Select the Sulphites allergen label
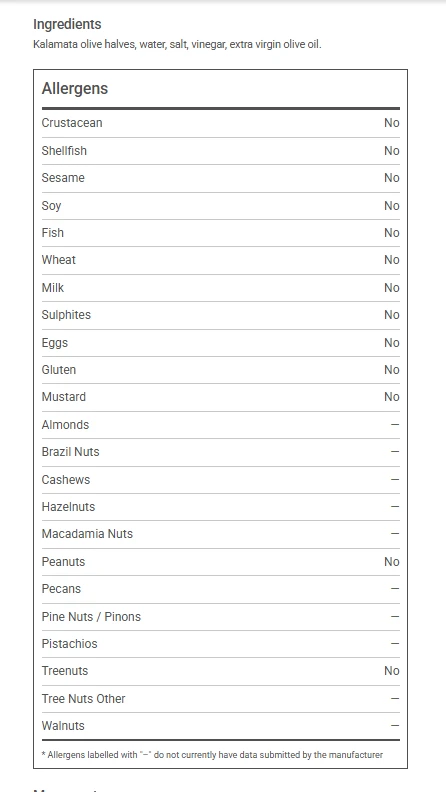Viewport: 446px width, 792px height. pyautogui.click(x=66, y=315)
